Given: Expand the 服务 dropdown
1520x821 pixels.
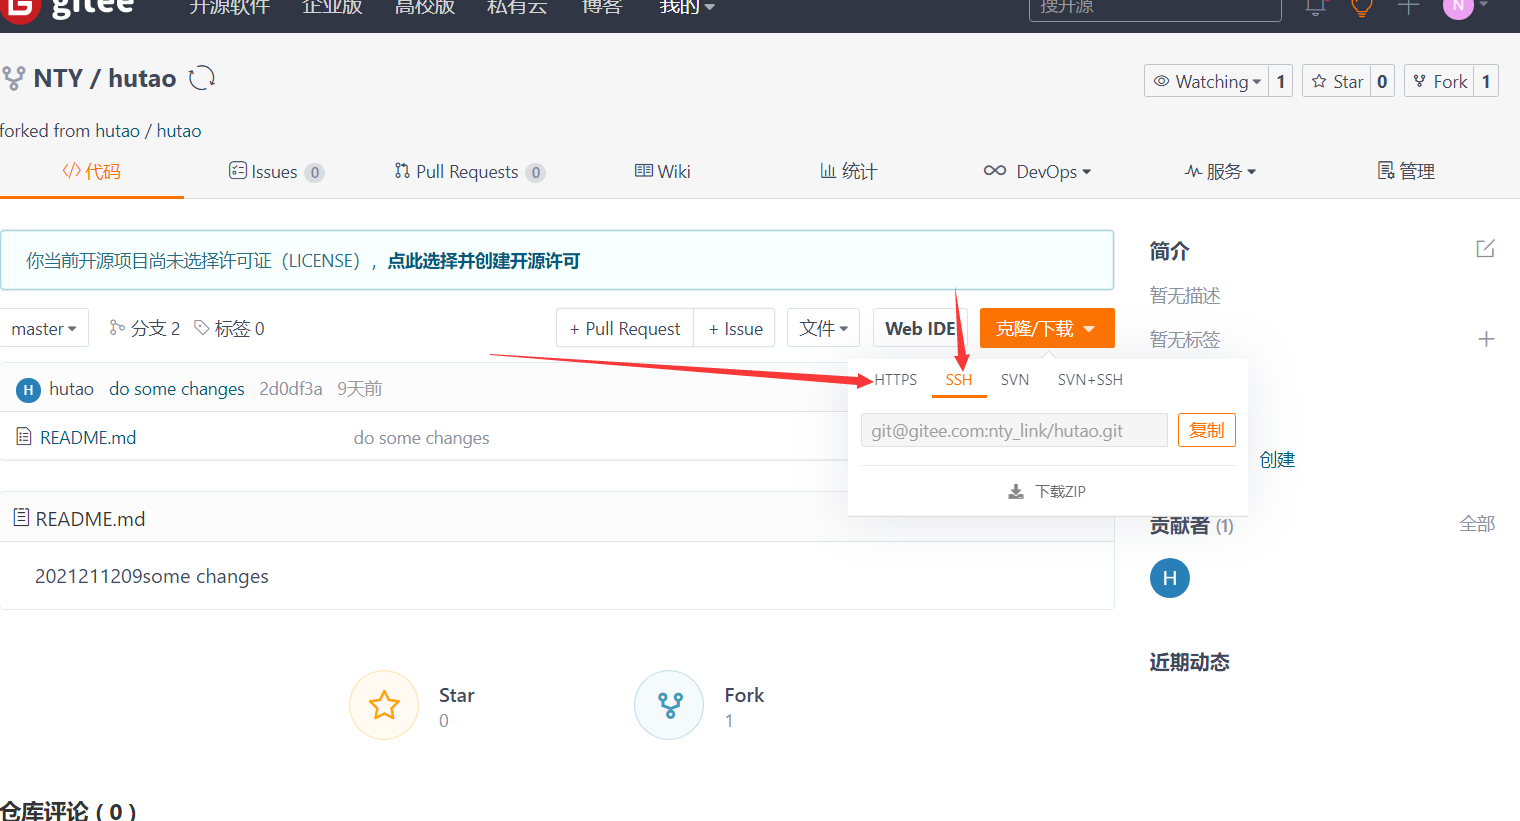Looking at the screenshot, I should point(1220,171).
